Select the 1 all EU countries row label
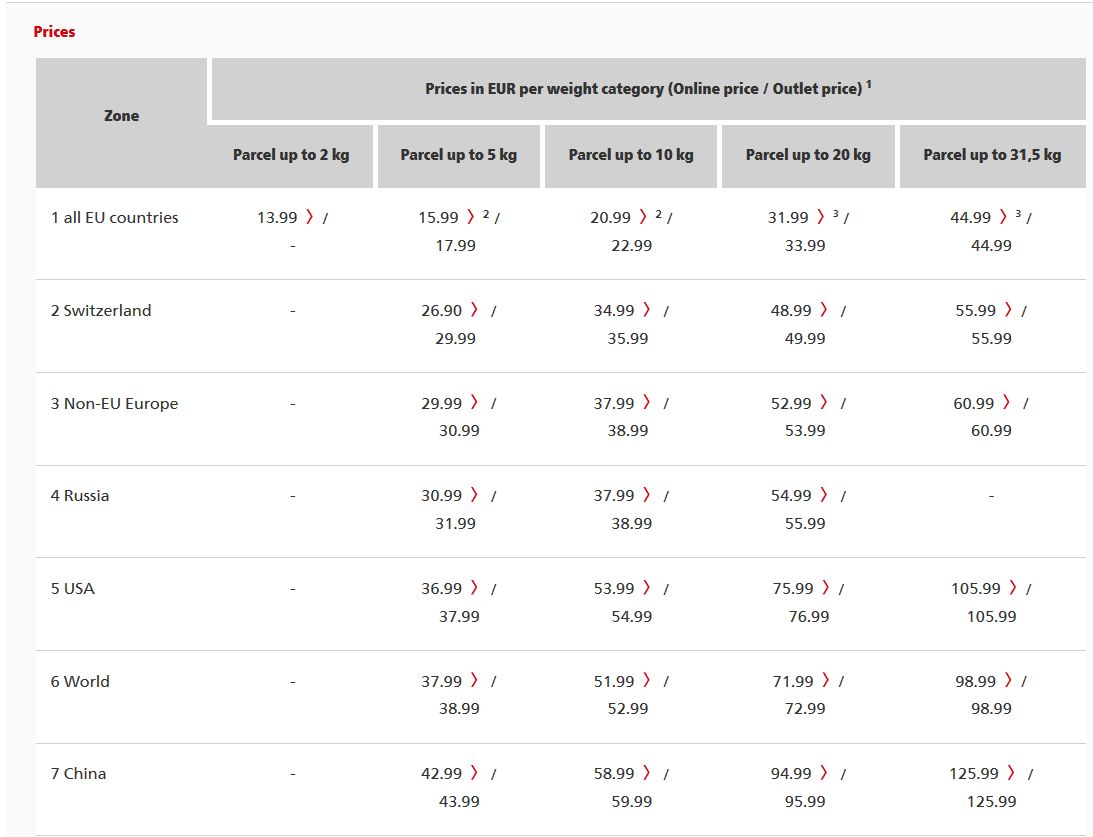 [x=114, y=217]
